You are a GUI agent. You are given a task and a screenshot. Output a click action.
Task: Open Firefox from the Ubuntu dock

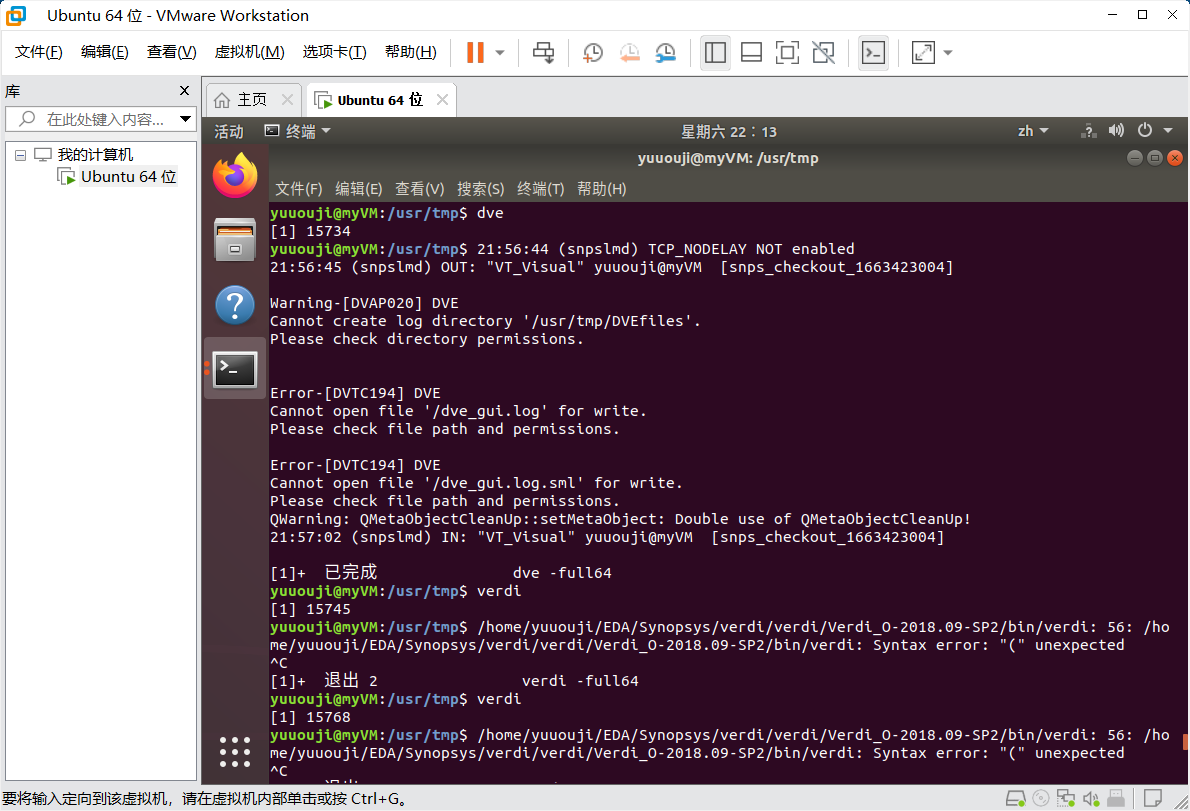point(234,174)
